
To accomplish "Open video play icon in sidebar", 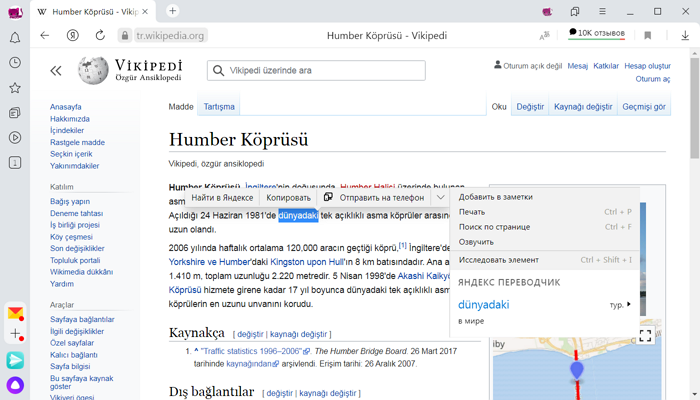I will coord(15,138).
